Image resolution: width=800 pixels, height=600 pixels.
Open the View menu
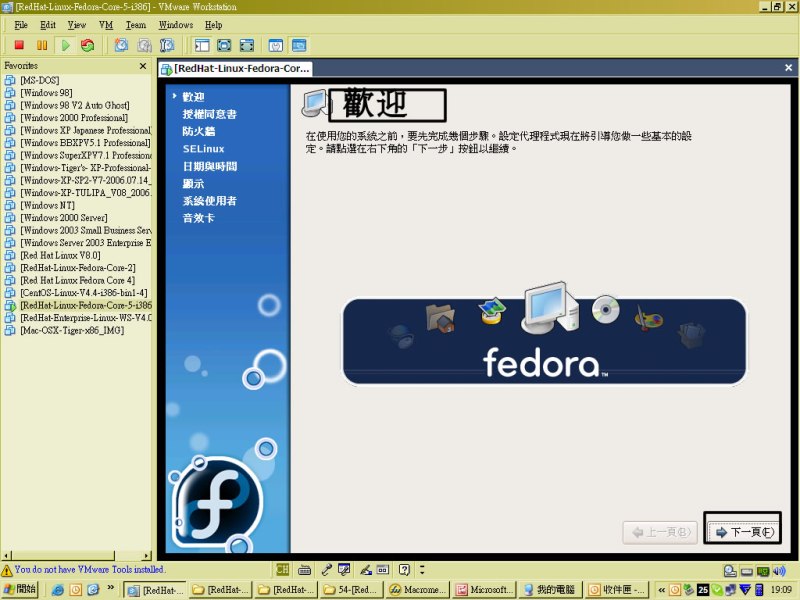click(77, 25)
